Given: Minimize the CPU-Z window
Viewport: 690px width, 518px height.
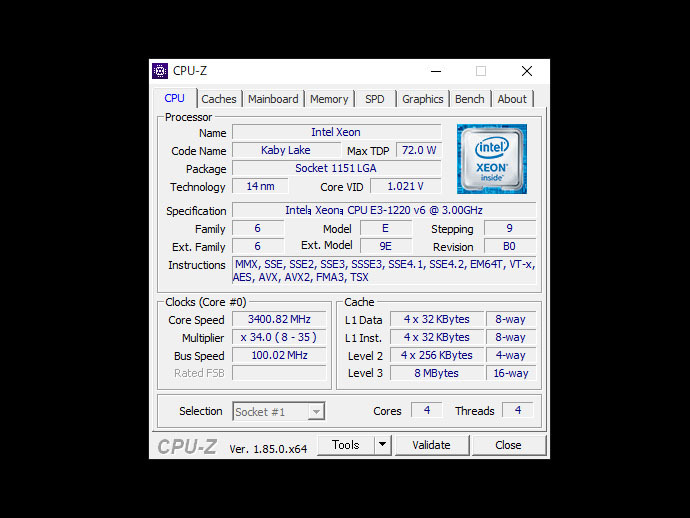Looking at the screenshot, I should click(x=436, y=71).
